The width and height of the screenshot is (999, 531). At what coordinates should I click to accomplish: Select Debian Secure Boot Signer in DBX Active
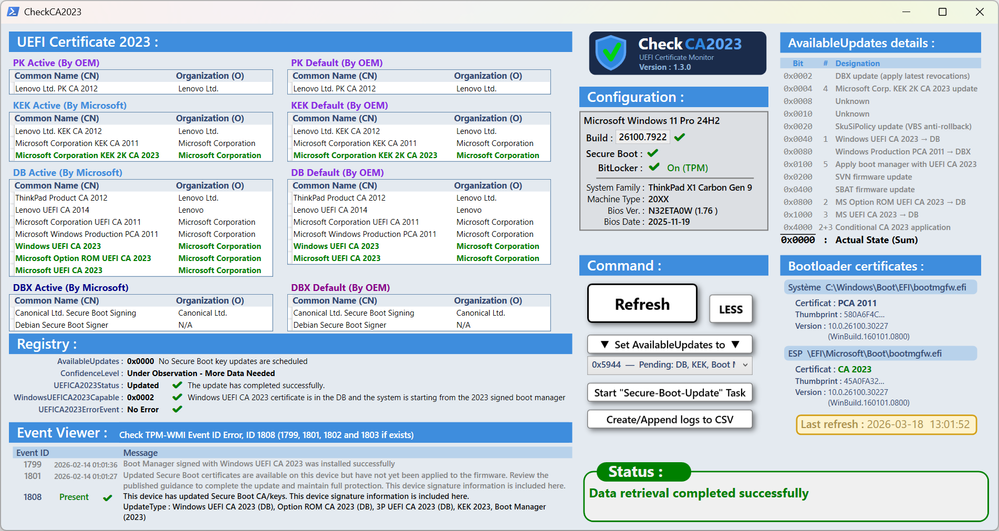(x=141, y=326)
